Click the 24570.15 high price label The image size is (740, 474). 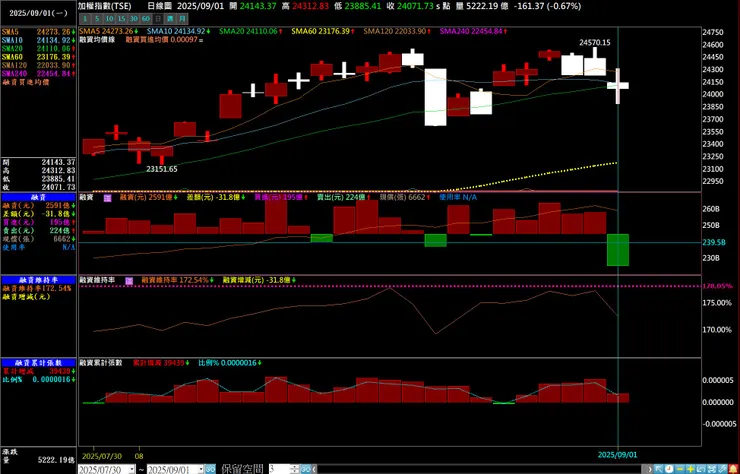point(594,42)
